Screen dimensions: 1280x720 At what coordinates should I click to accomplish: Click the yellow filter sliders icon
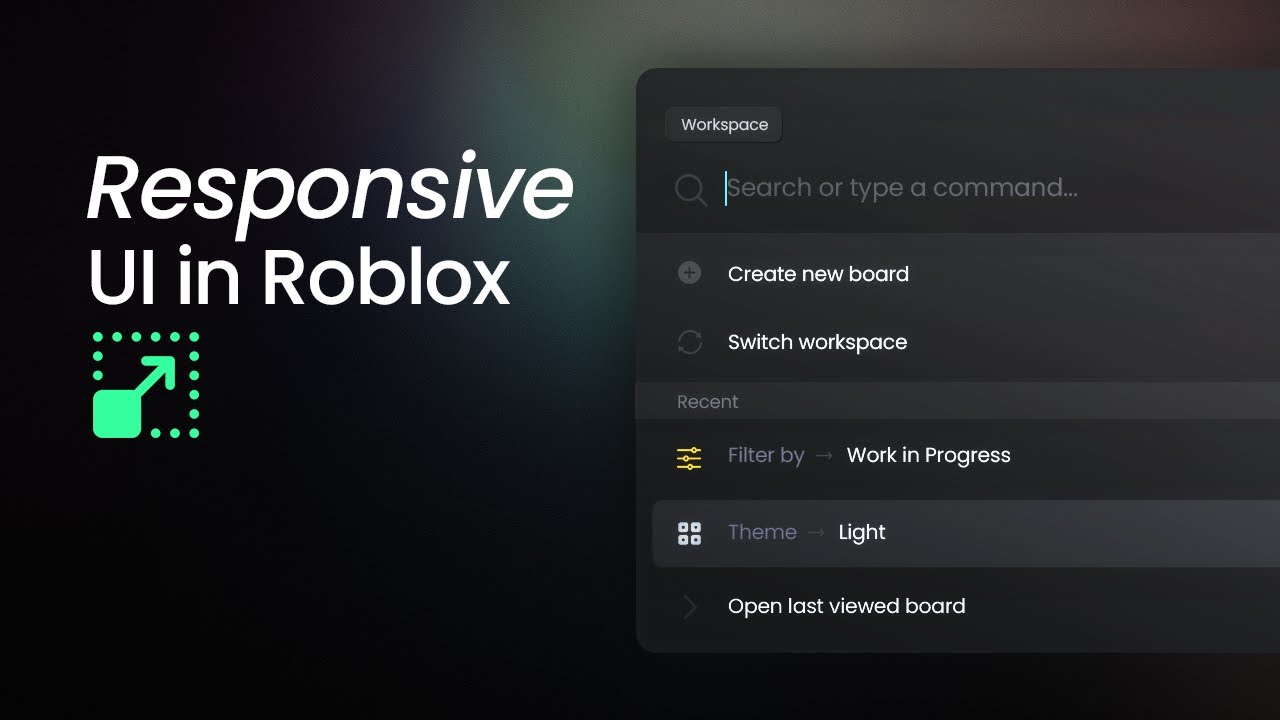(x=689, y=459)
